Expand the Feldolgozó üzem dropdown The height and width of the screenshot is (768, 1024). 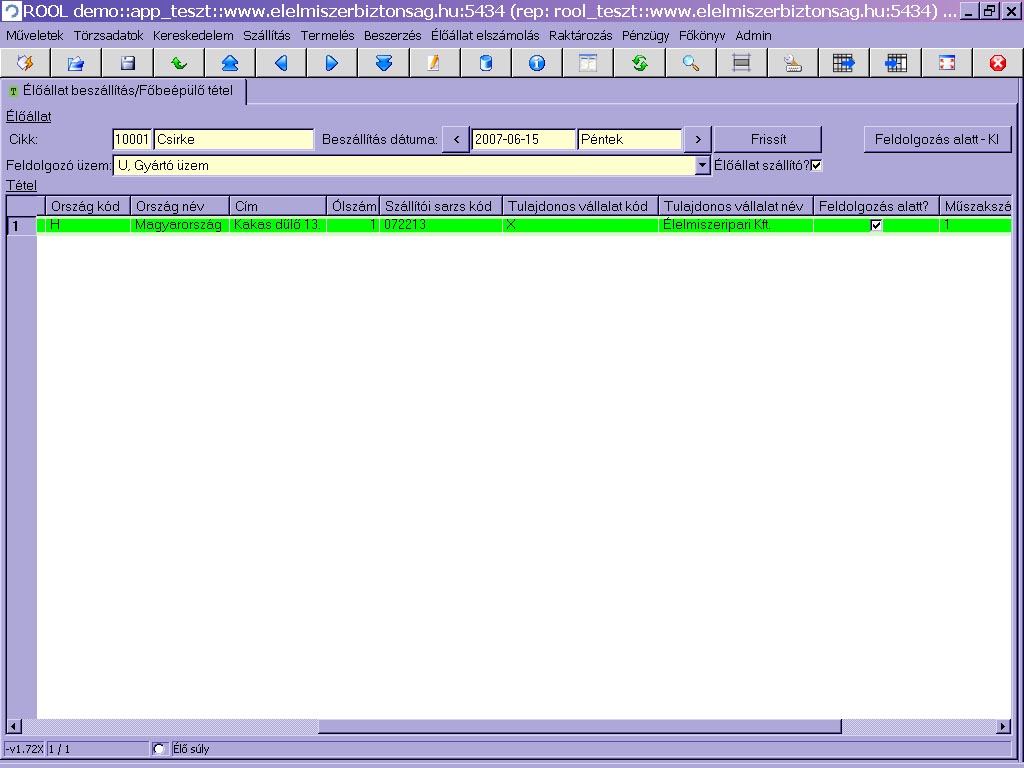coord(702,165)
